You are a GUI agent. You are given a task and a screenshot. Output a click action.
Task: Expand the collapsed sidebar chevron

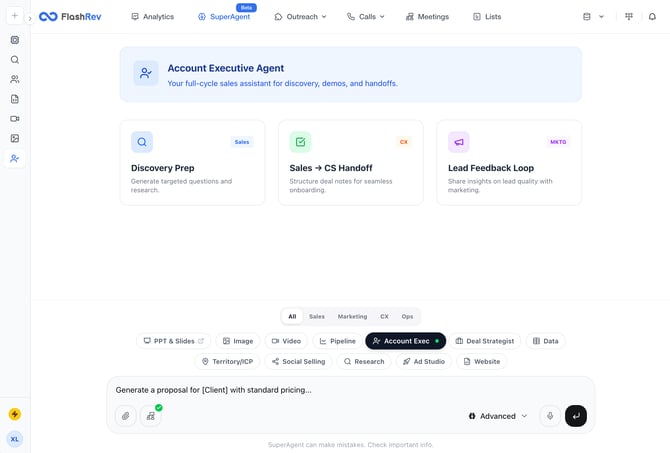click(30, 18)
